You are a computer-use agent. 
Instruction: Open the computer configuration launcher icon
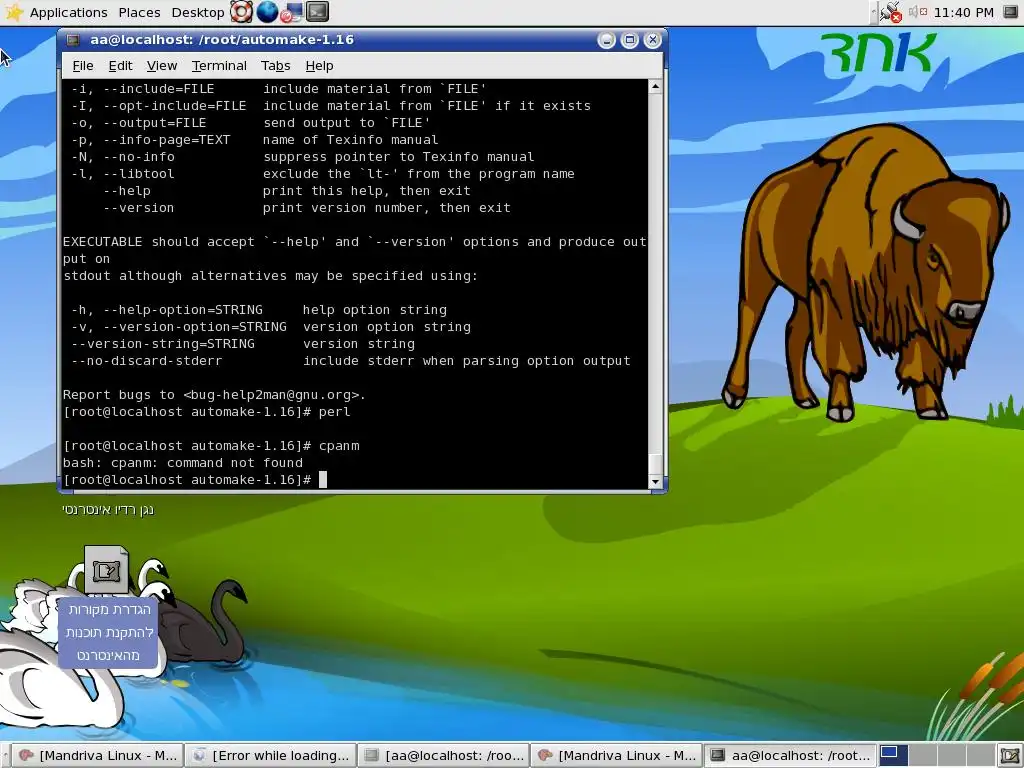291,12
